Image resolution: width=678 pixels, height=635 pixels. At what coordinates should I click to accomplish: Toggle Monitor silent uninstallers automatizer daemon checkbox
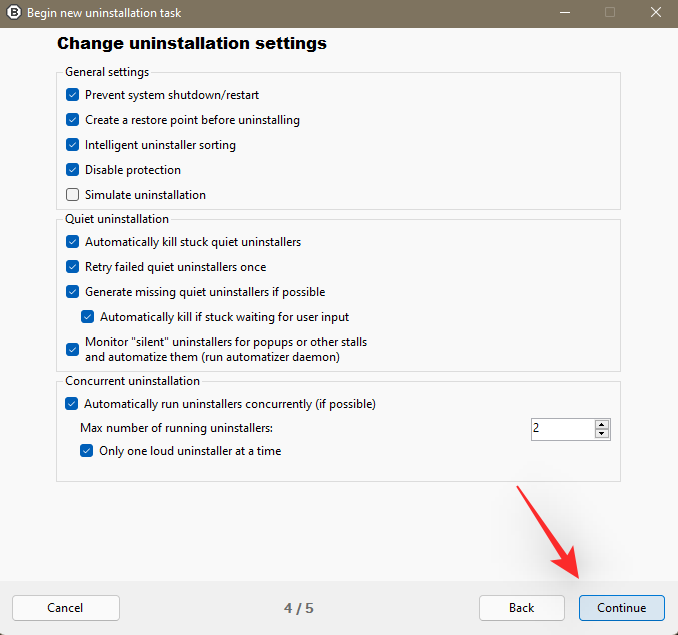tap(72, 349)
